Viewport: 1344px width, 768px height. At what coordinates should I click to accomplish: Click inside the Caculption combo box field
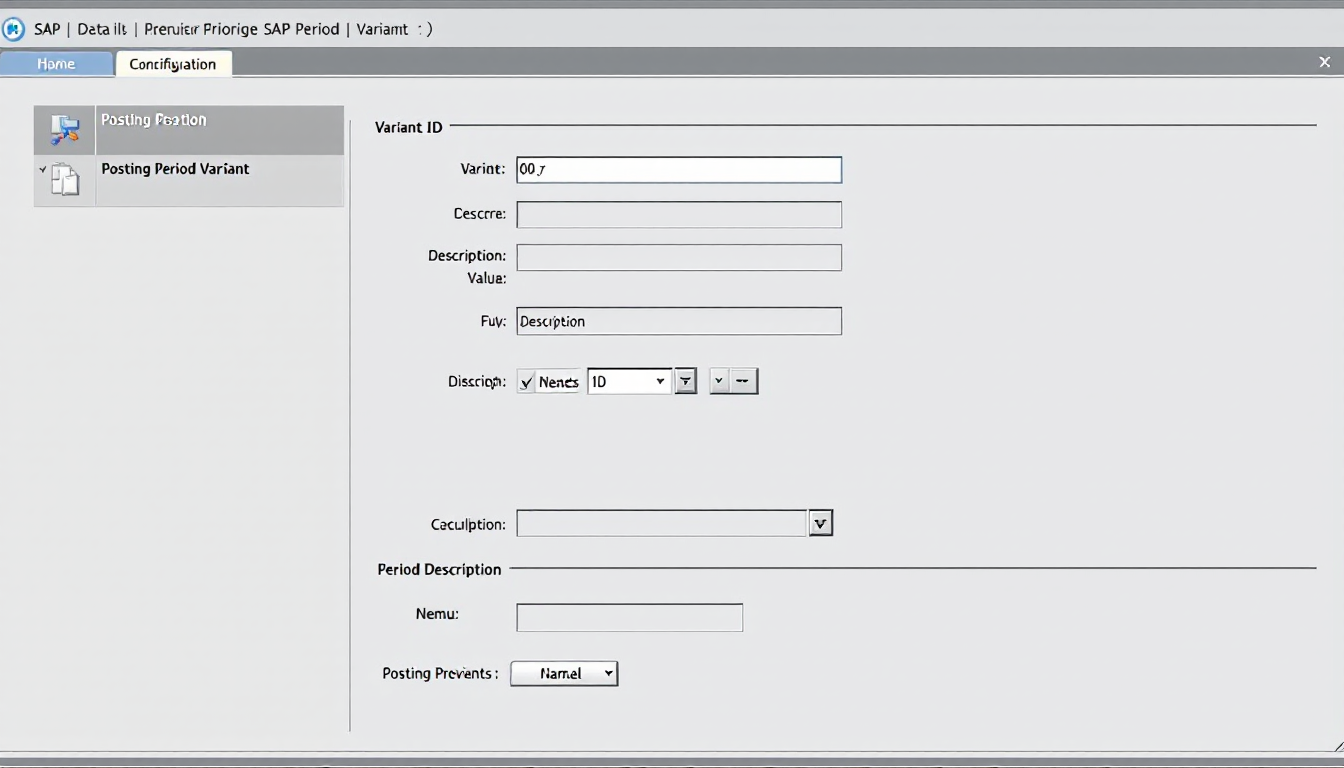[661, 523]
